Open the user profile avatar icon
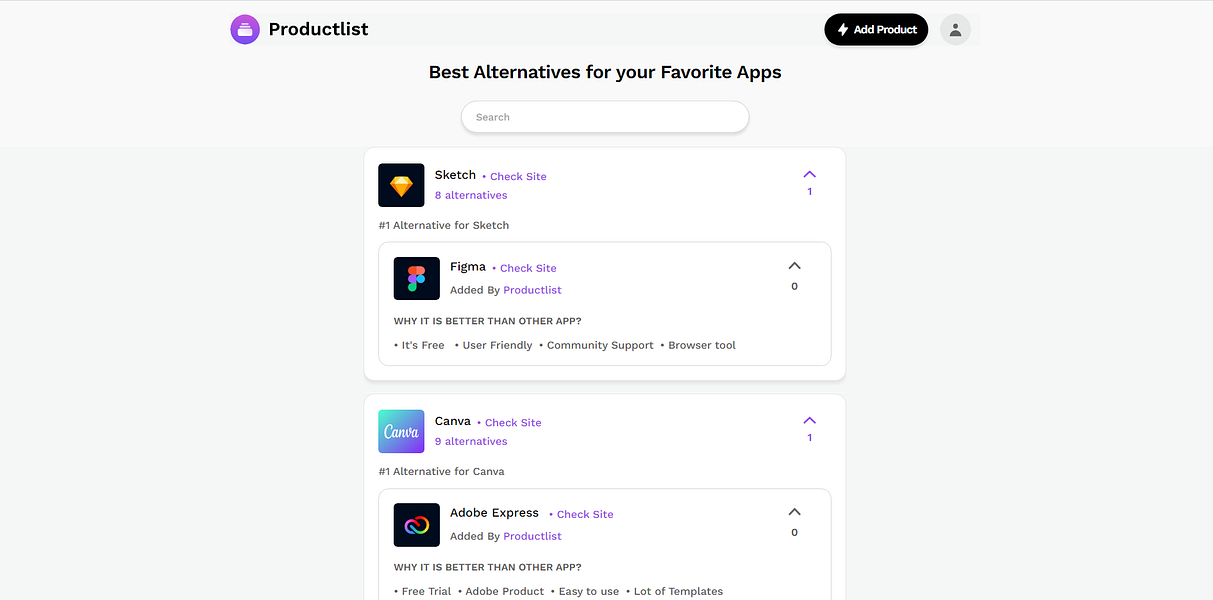1213x600 pixels. 955,29
